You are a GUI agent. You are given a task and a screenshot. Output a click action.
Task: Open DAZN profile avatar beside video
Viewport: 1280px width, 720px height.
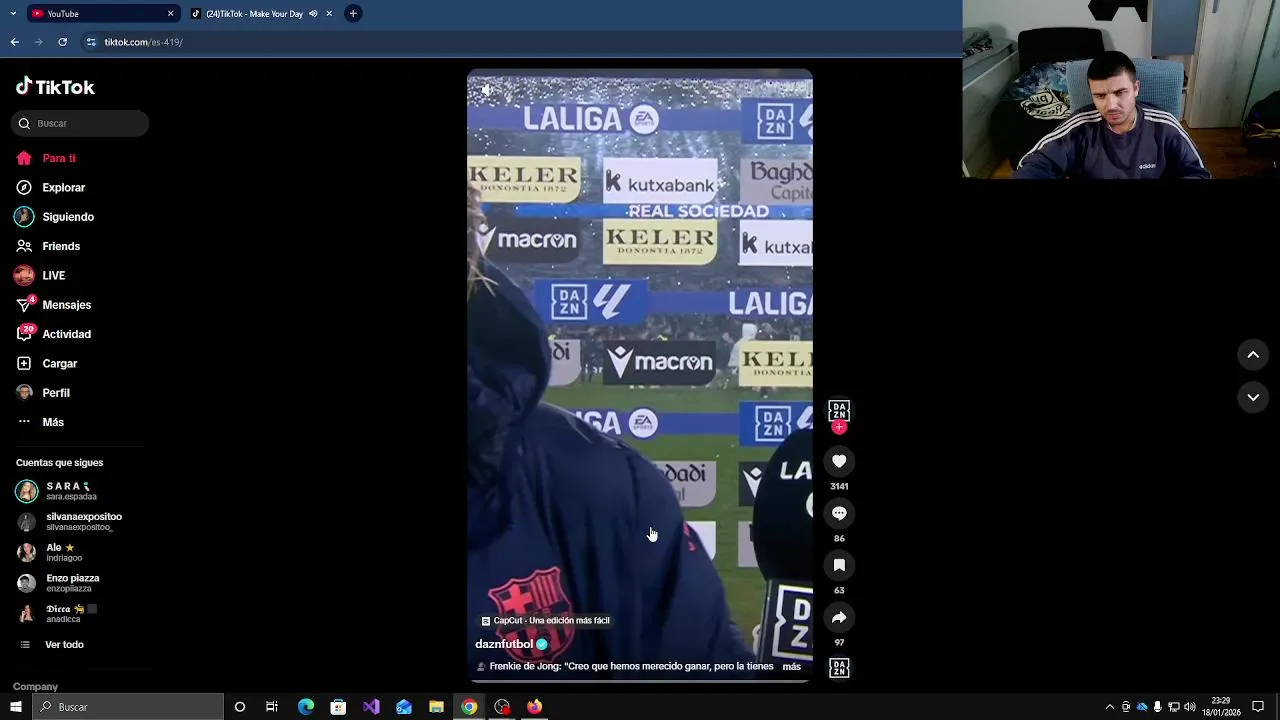[839, 411]
